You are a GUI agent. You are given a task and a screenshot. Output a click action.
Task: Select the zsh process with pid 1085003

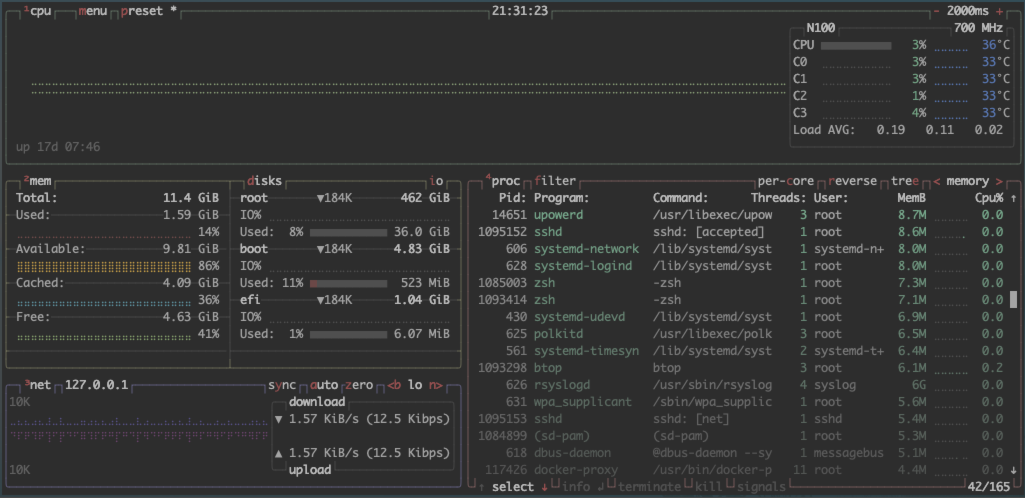(x=742, y=283)
